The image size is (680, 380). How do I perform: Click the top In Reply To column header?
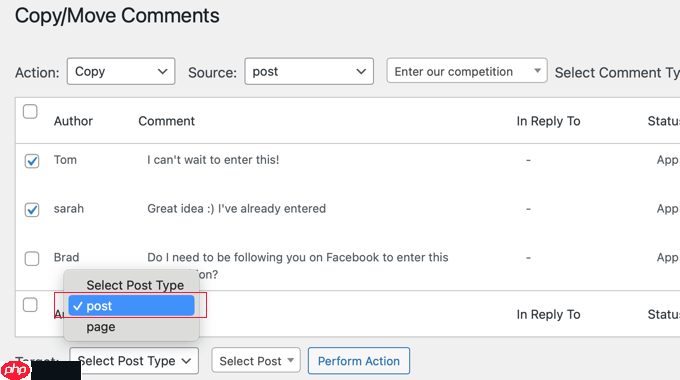pyautogui.click(x=548, y=121)
